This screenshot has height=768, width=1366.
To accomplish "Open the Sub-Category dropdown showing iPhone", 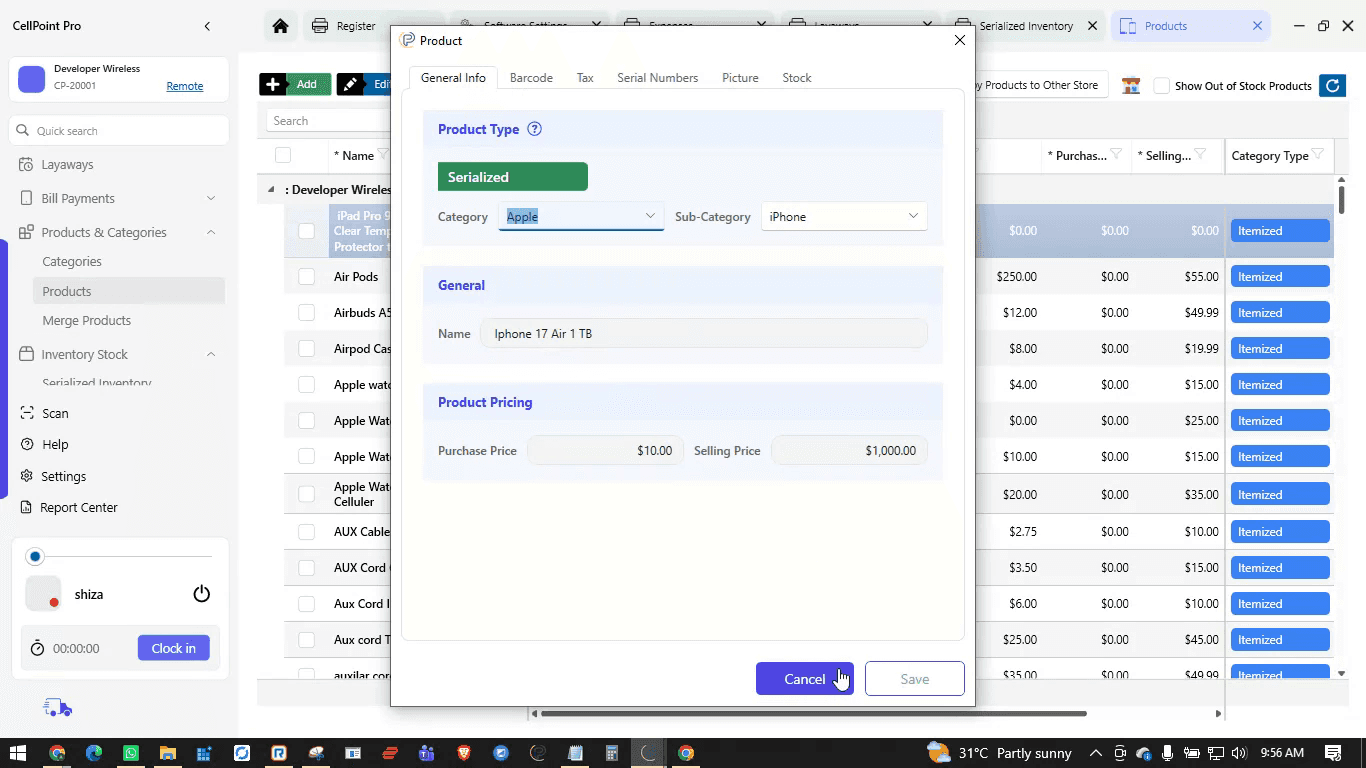I will tap(844, 216).
